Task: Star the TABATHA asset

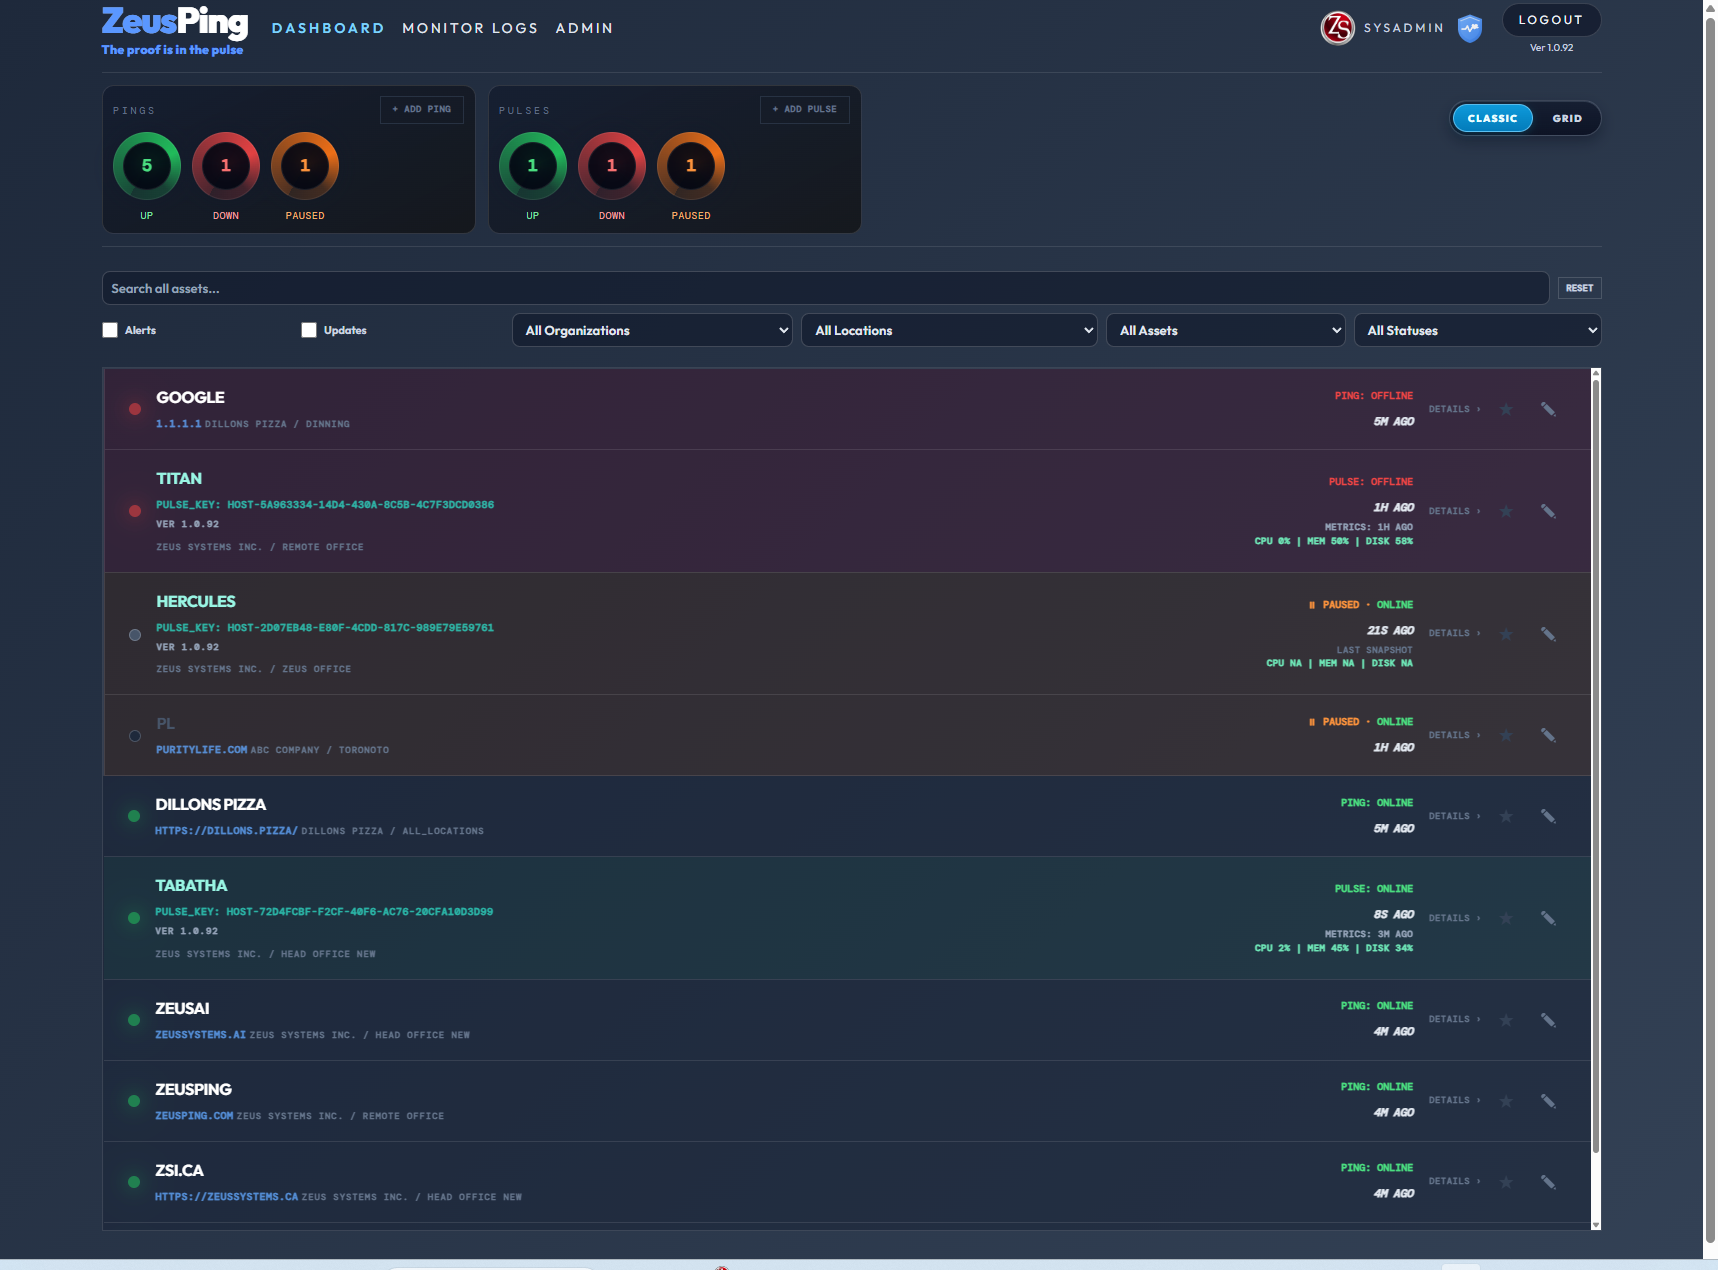Action: point(1506,918)
